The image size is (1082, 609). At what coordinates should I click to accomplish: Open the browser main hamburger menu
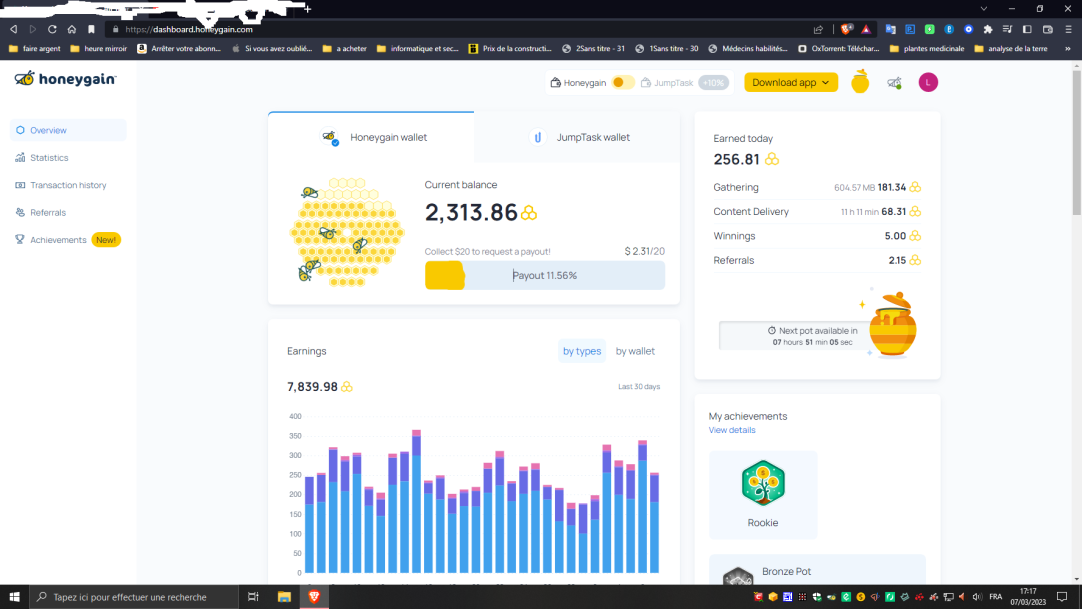[1068, 29]
